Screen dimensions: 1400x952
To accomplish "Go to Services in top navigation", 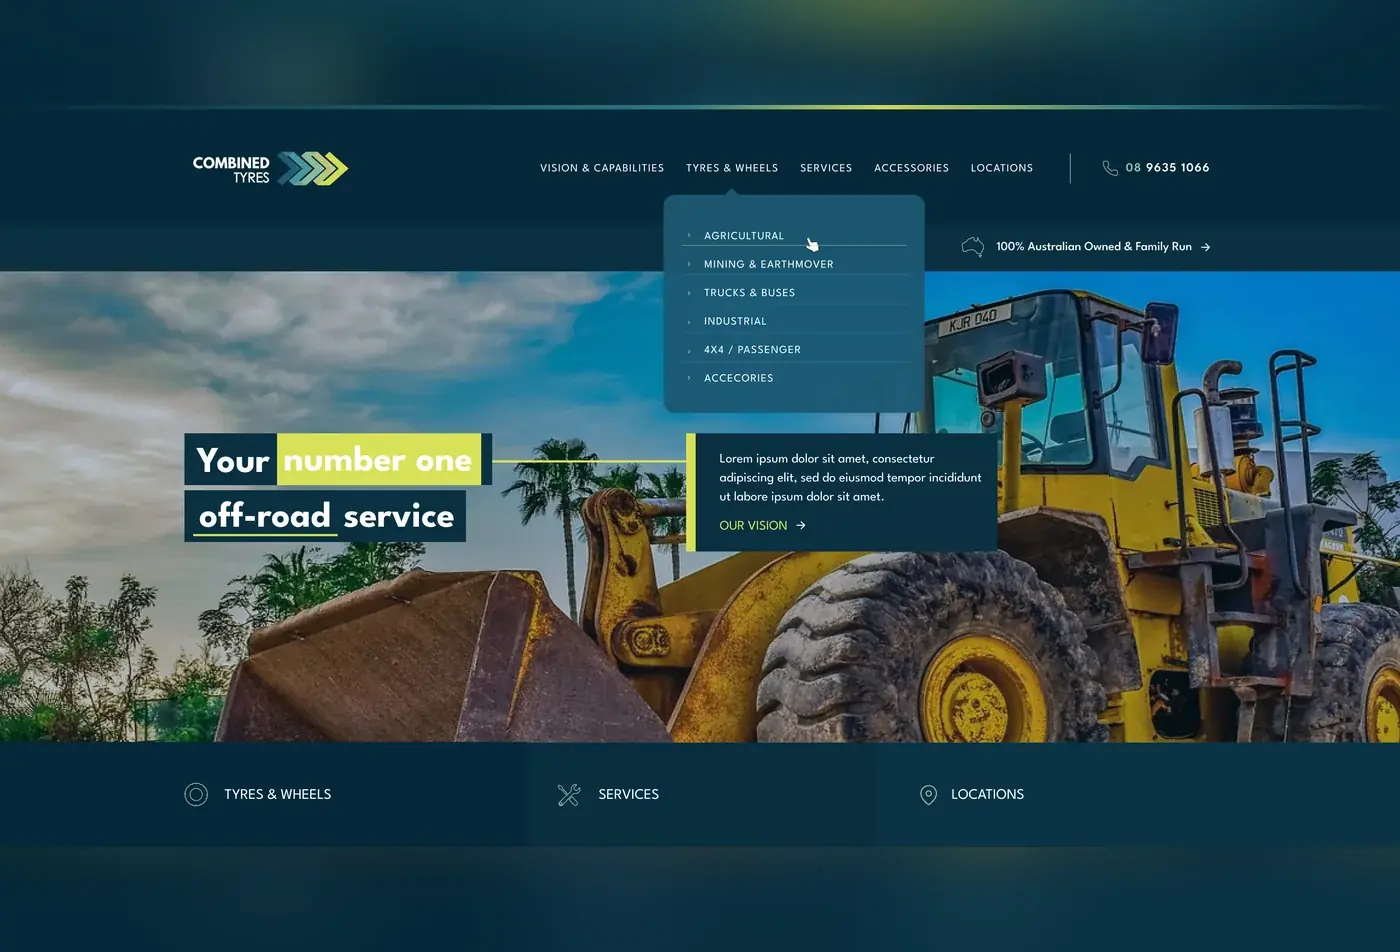I will 826,168.
